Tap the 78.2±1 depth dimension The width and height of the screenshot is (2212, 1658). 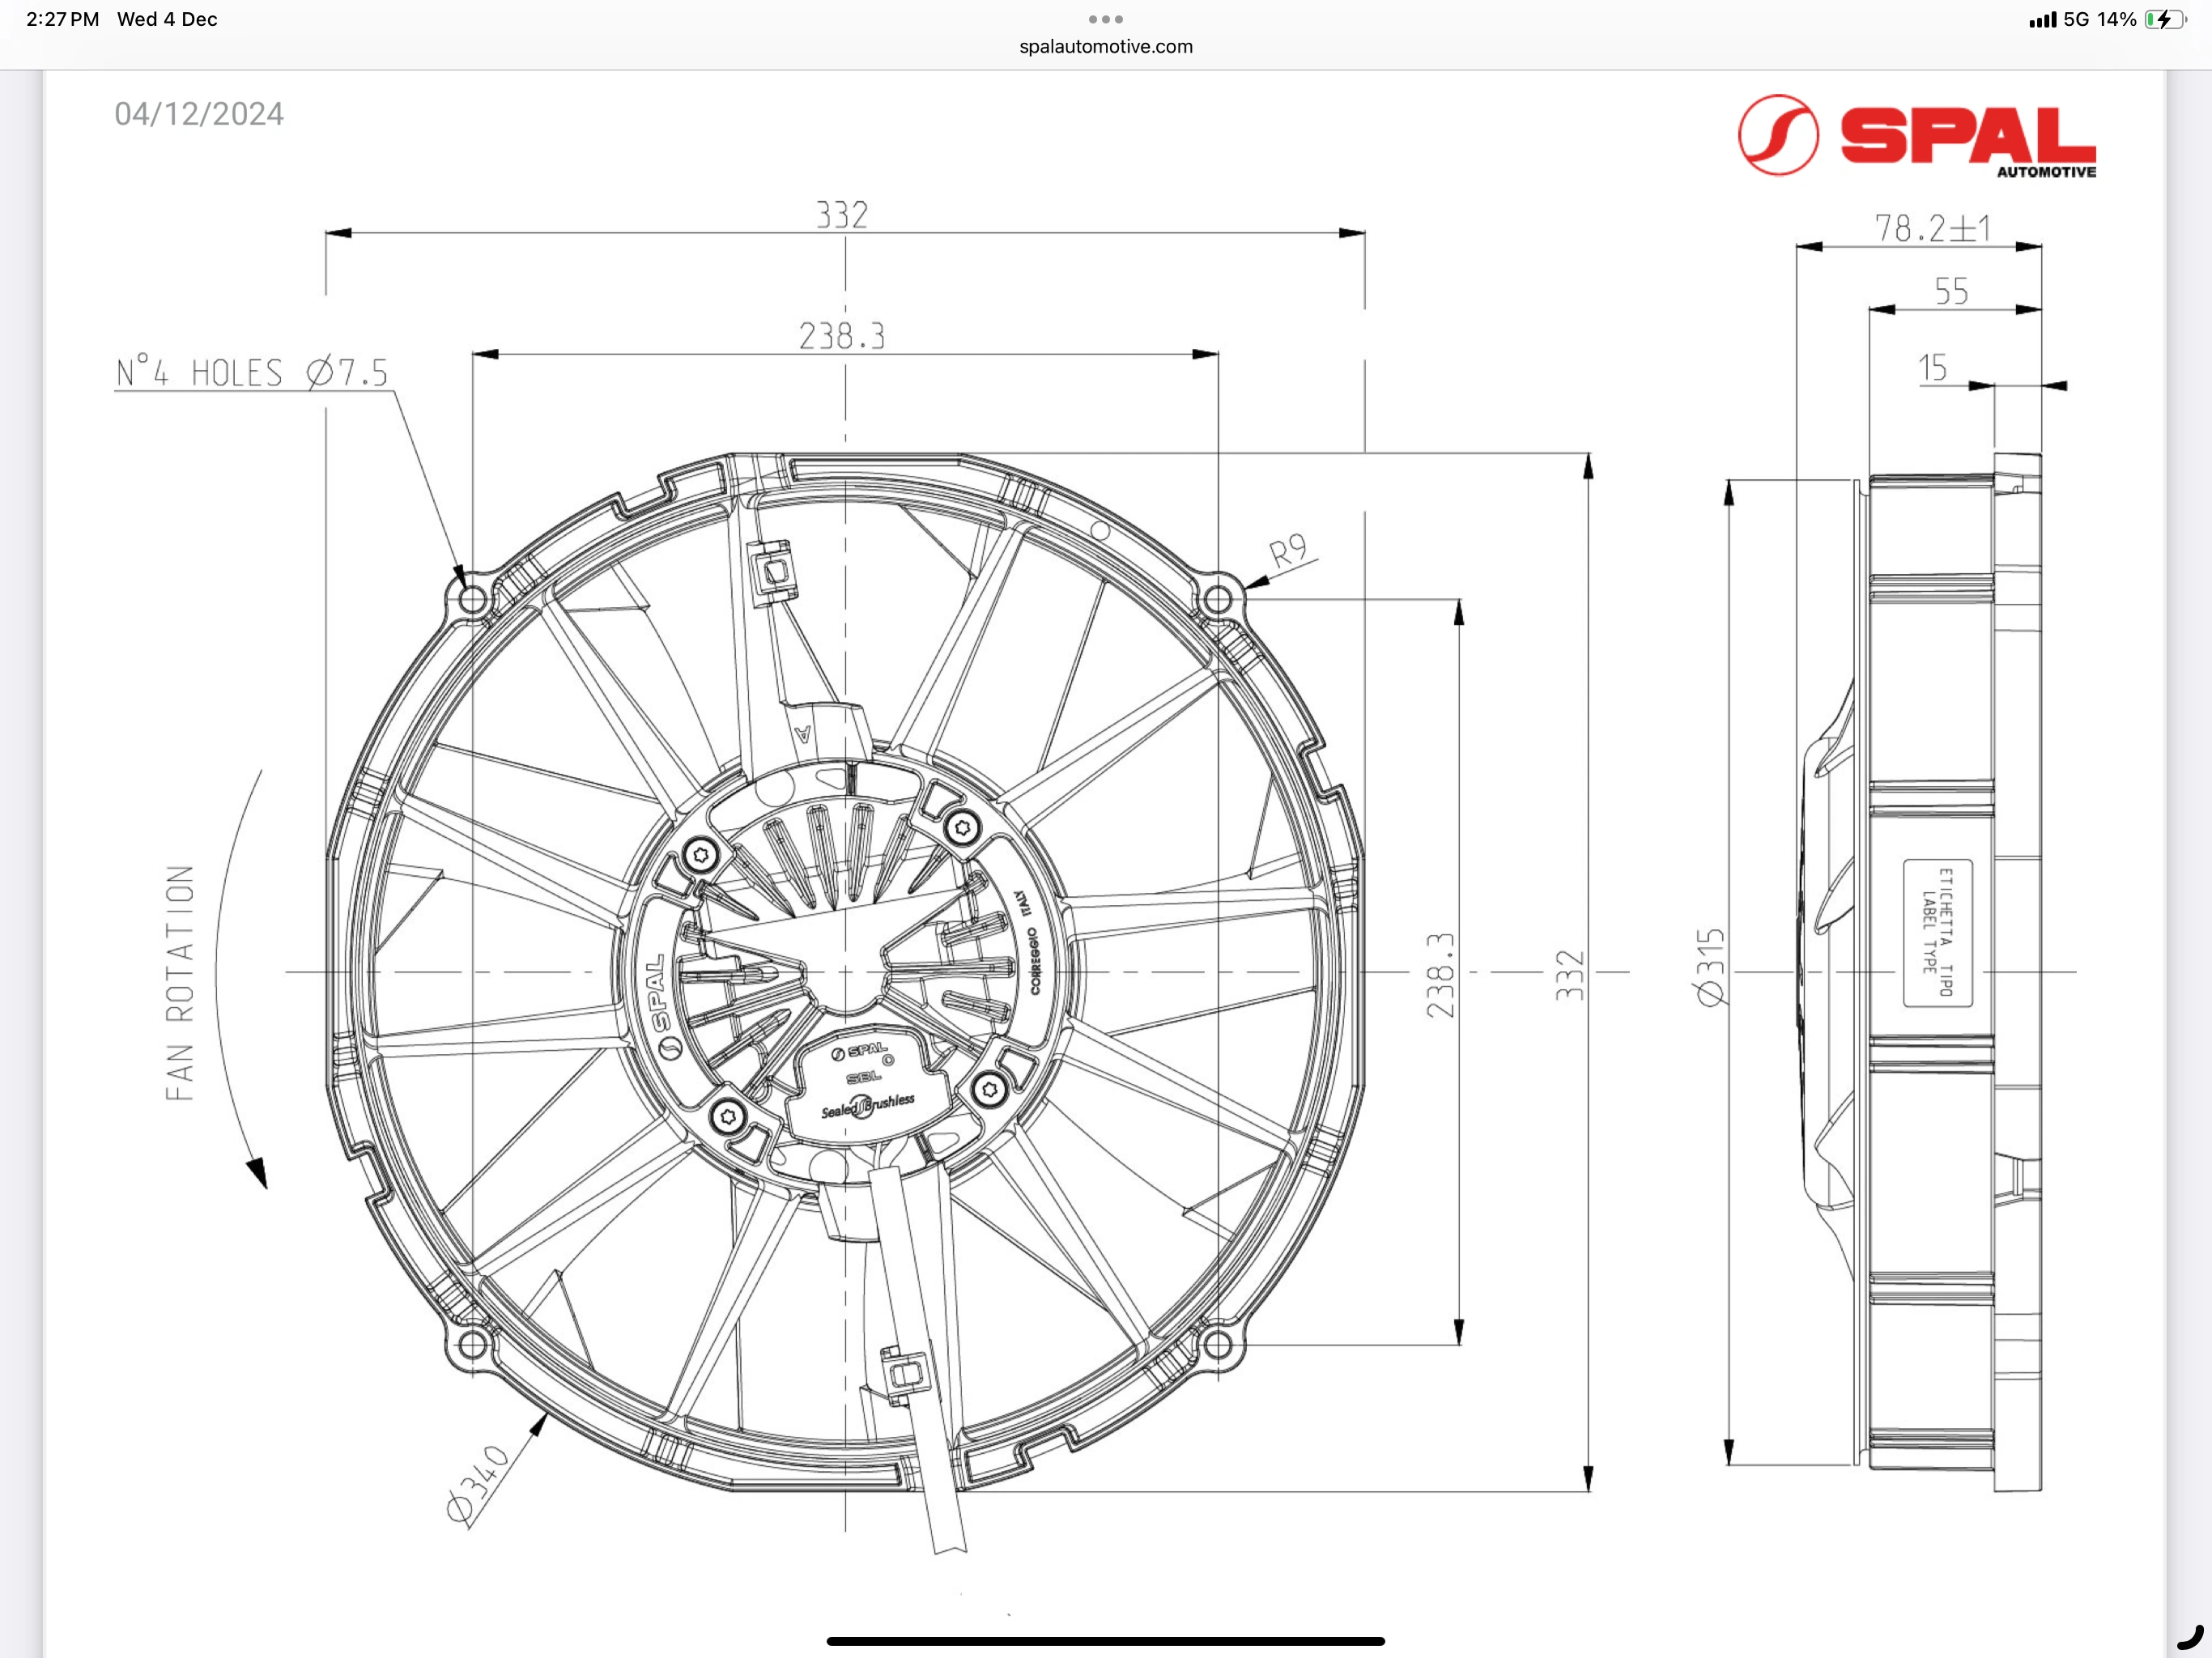[1932, 228]
